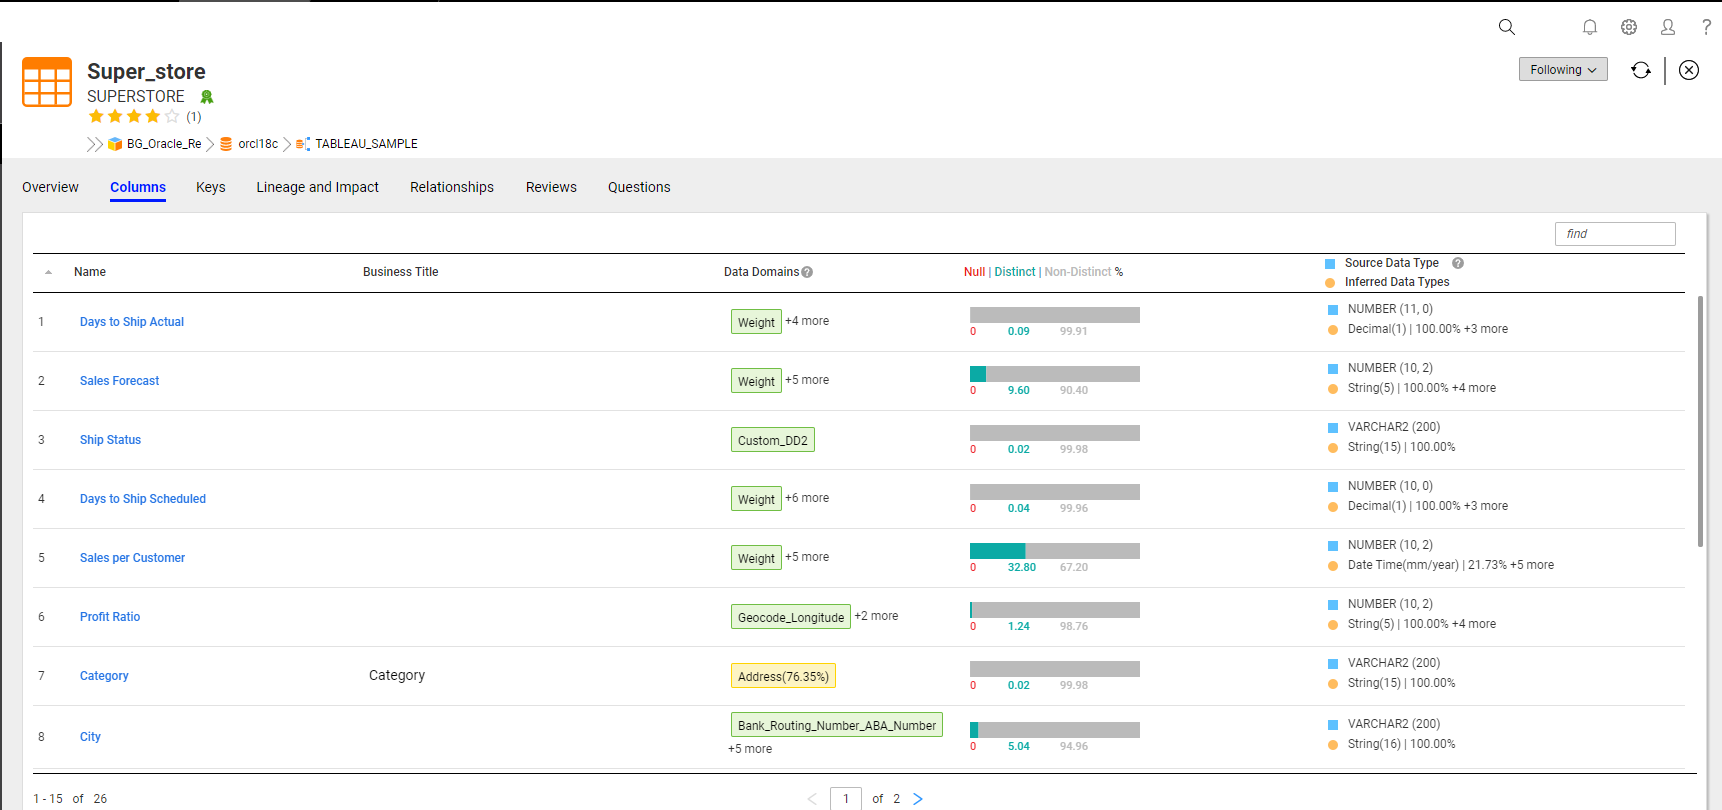The image size is (1722, 810).
Task: Click the TABLEAU_SAMPLE schema icon
Action: (x=303, y=144)
